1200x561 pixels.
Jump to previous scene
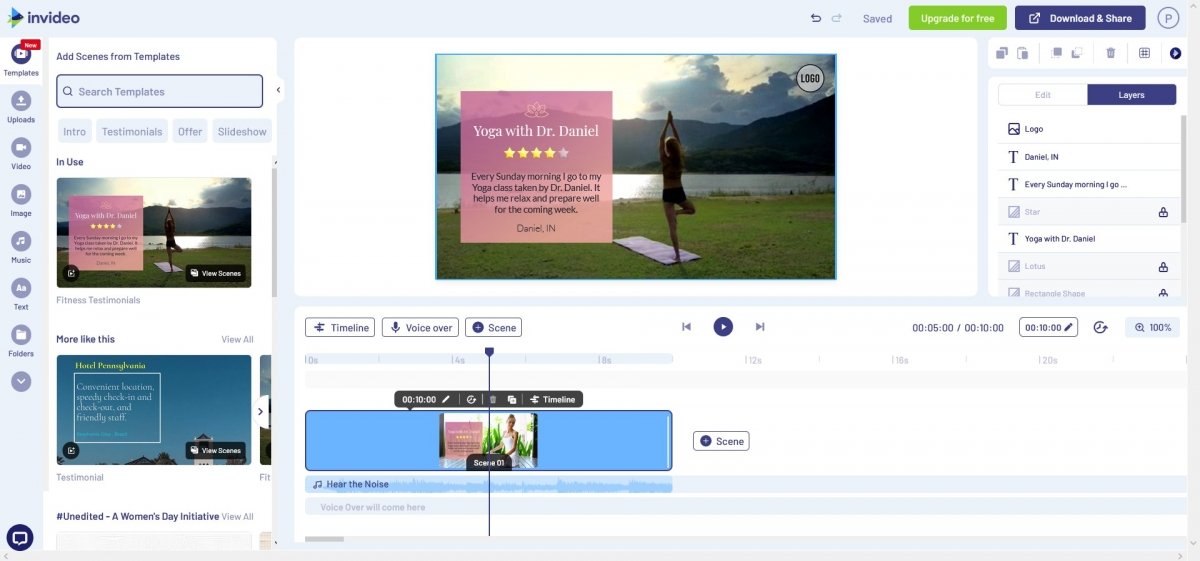coord(686,327)
